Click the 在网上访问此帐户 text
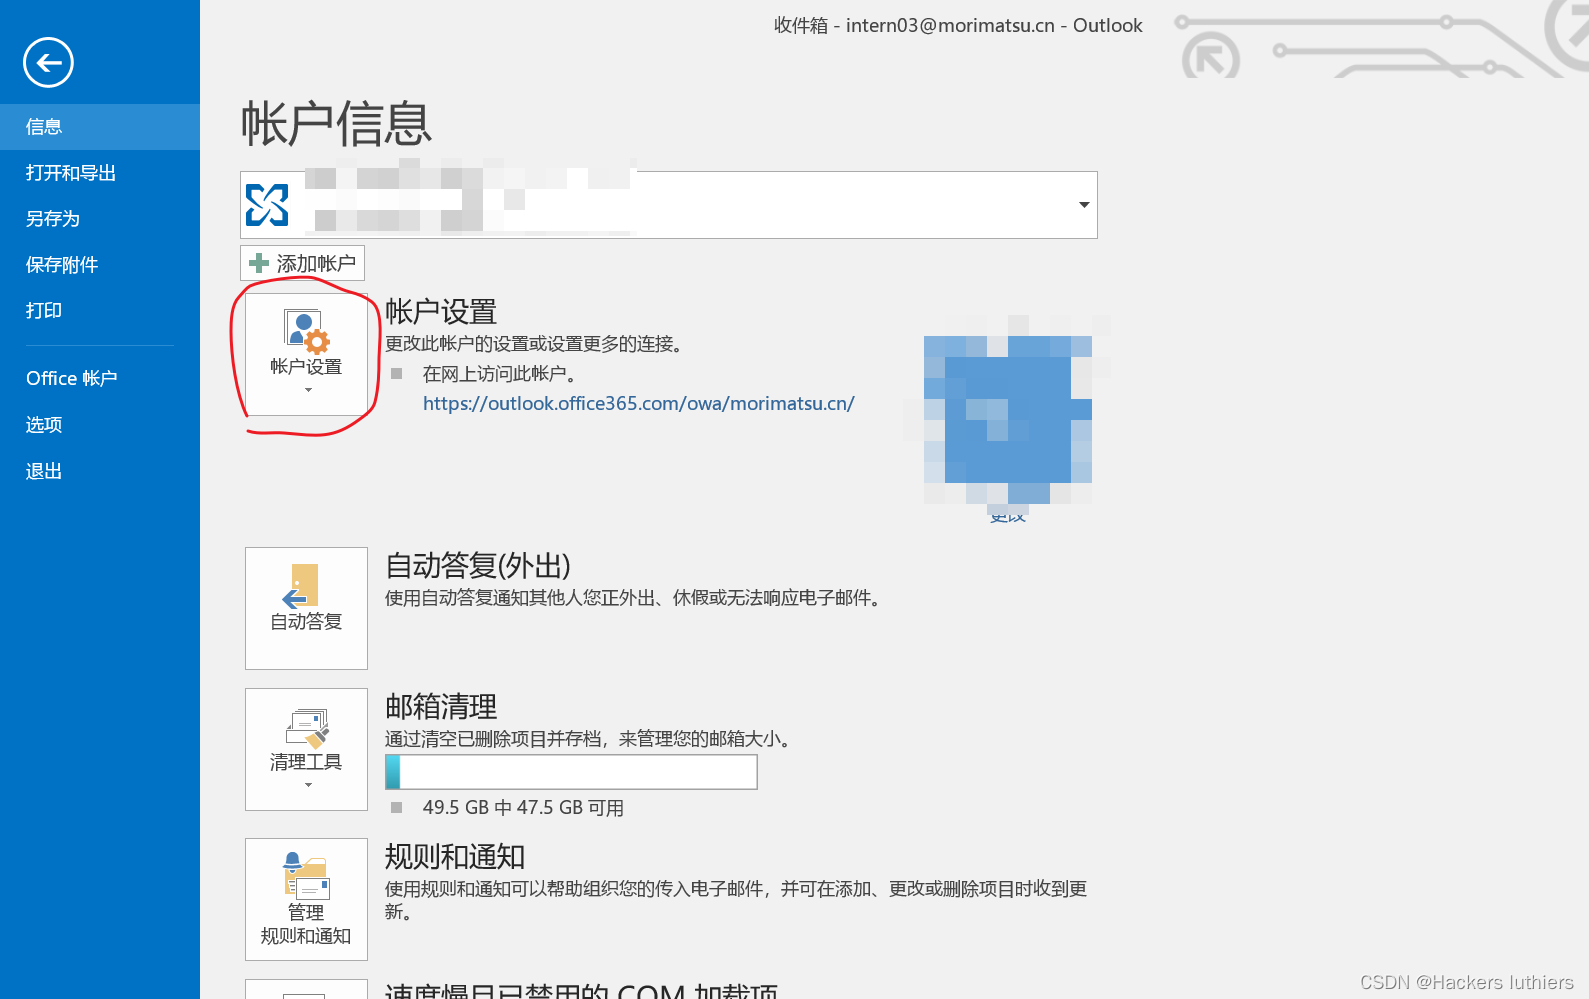 coord(499,374)
